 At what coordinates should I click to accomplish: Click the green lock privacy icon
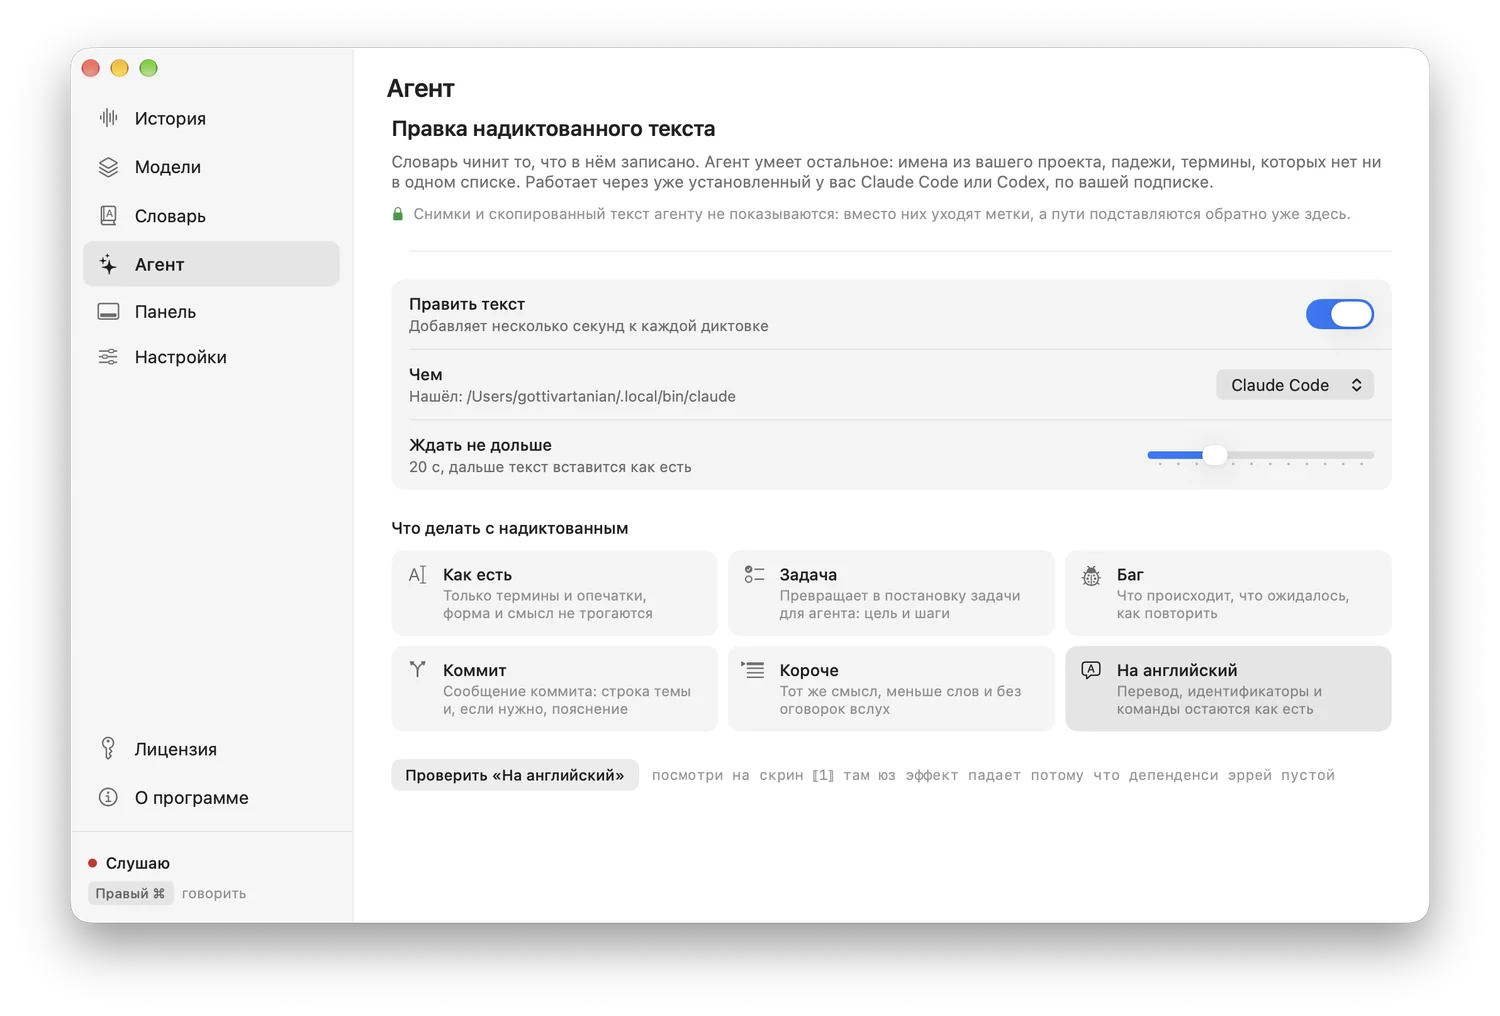pyautogui.click(x=398, y=214)
